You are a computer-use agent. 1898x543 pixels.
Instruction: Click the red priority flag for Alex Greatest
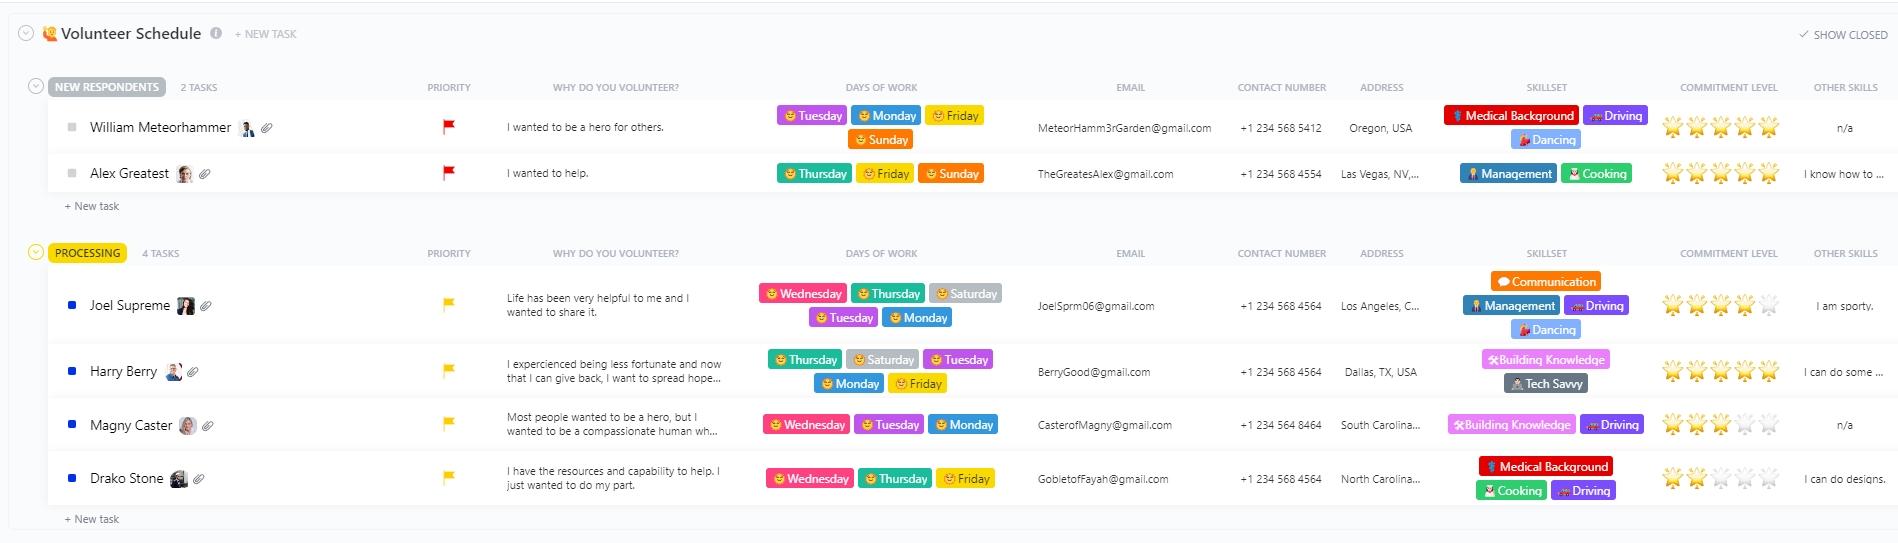tap(449, 173)
